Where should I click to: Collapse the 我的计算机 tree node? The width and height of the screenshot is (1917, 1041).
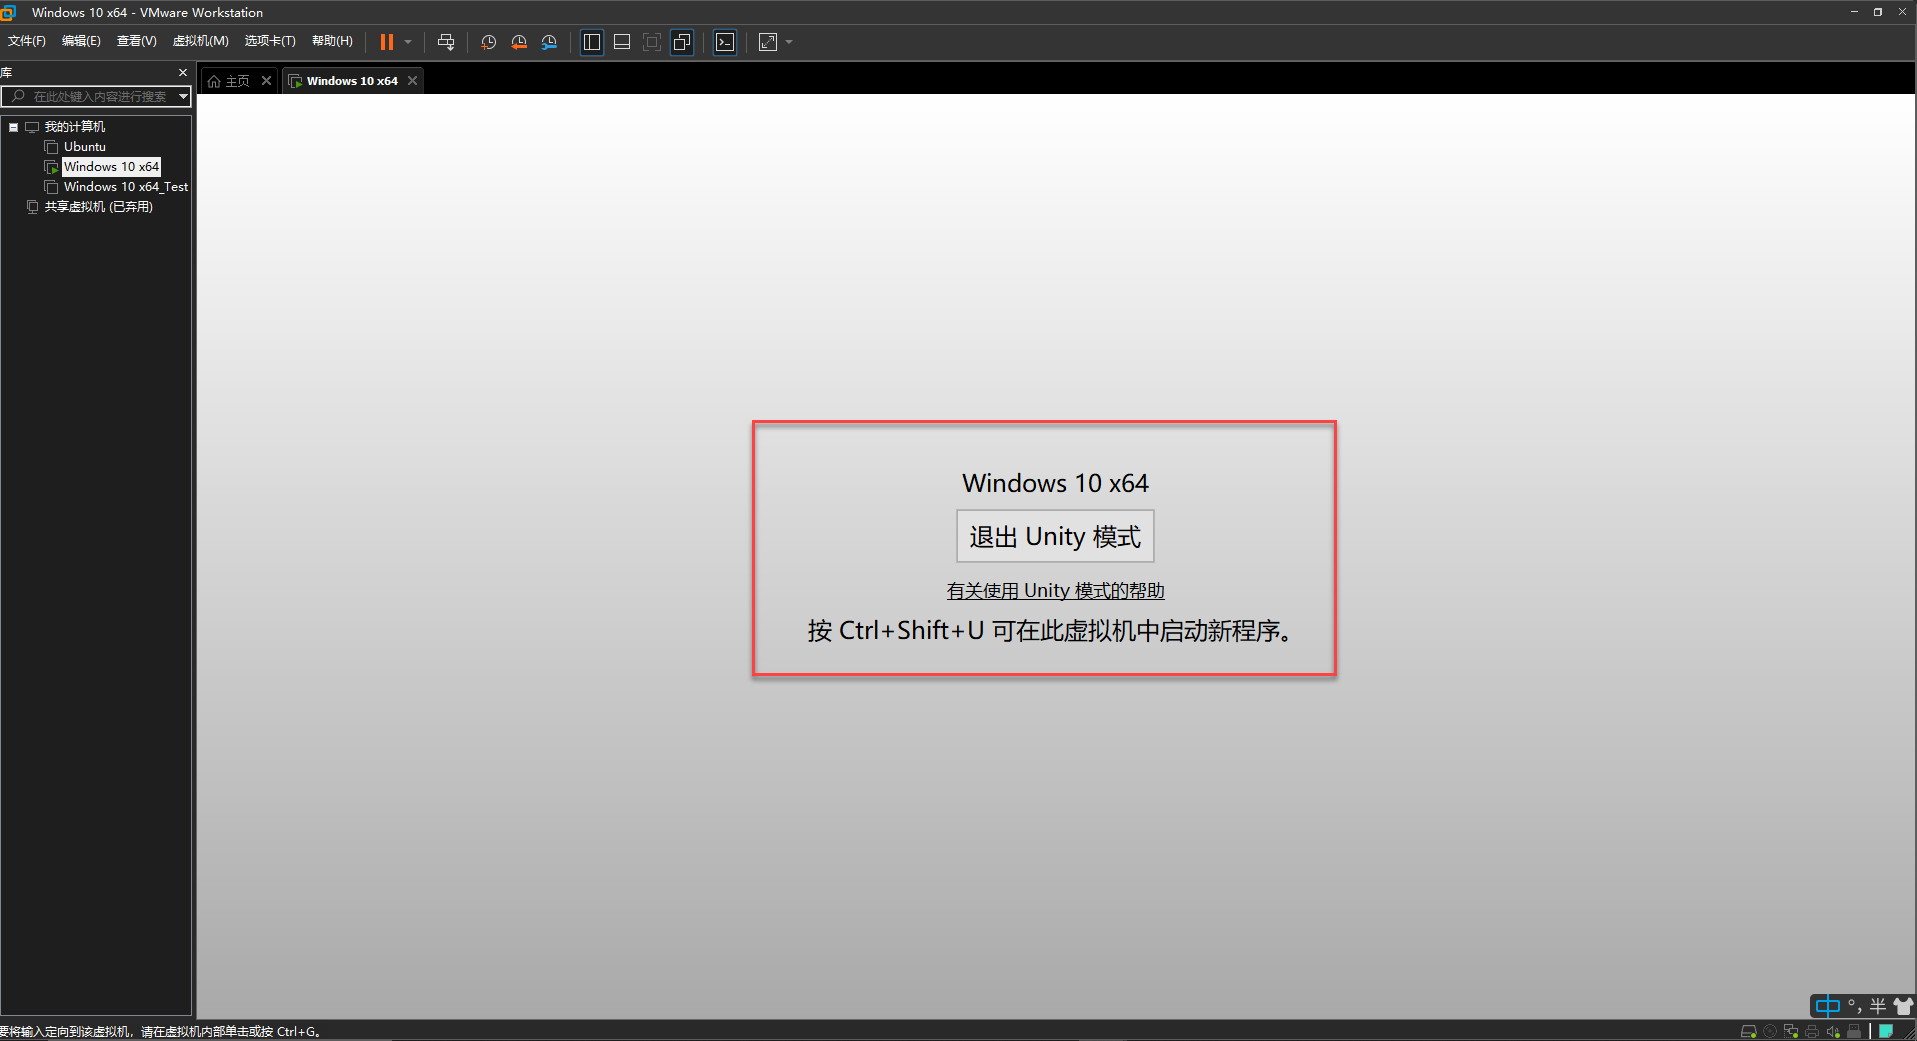13,127
